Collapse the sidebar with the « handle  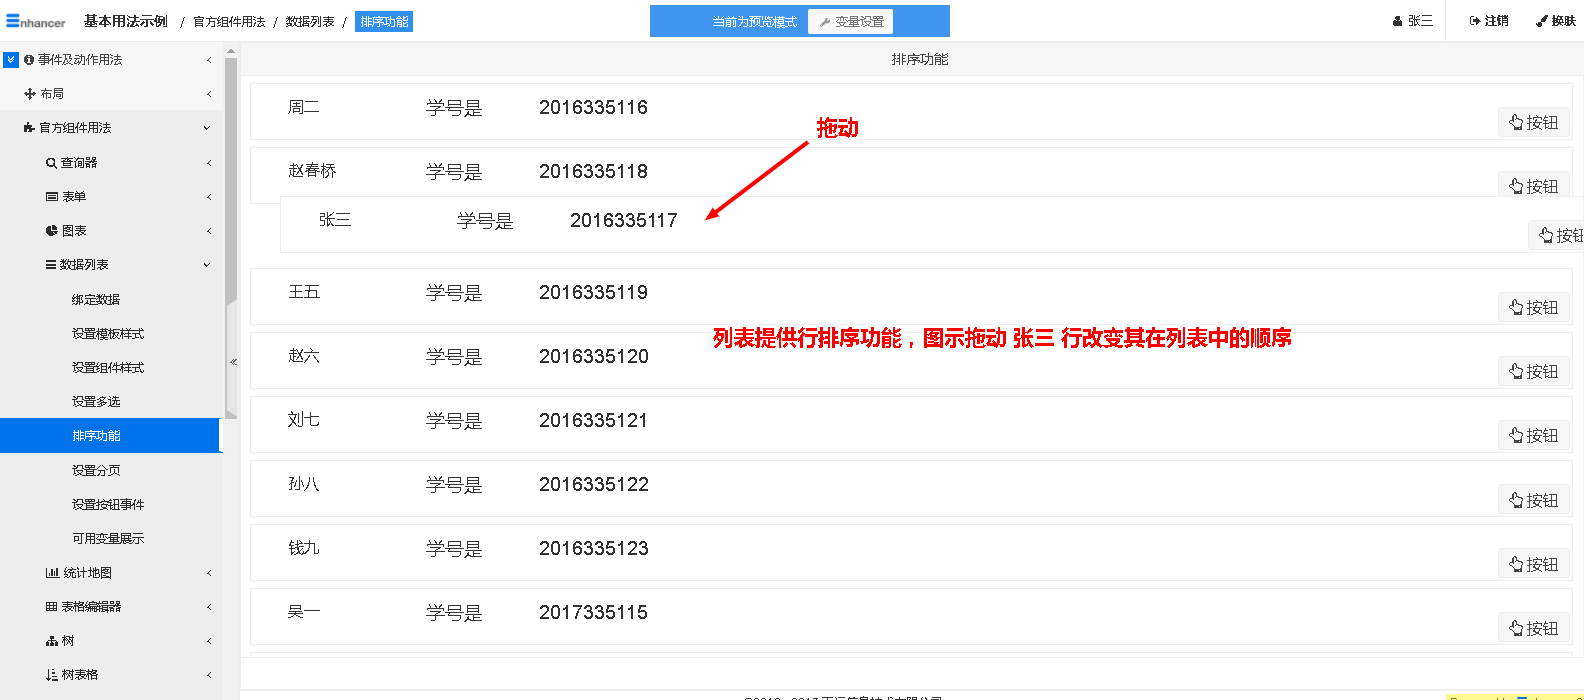[x=233, y=362]
